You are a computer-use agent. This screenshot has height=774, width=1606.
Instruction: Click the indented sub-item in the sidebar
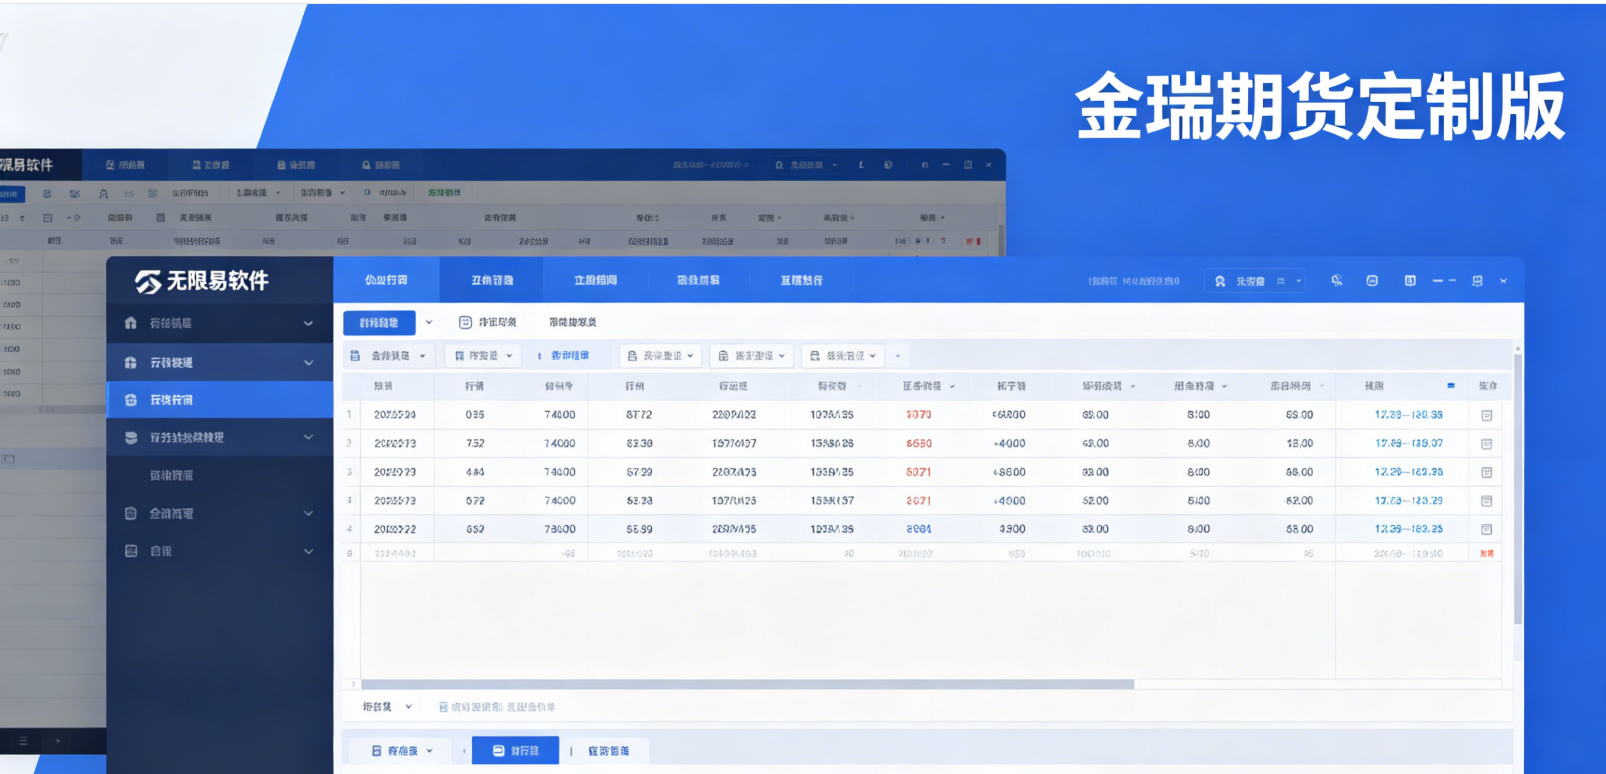[x=171, y=475]
